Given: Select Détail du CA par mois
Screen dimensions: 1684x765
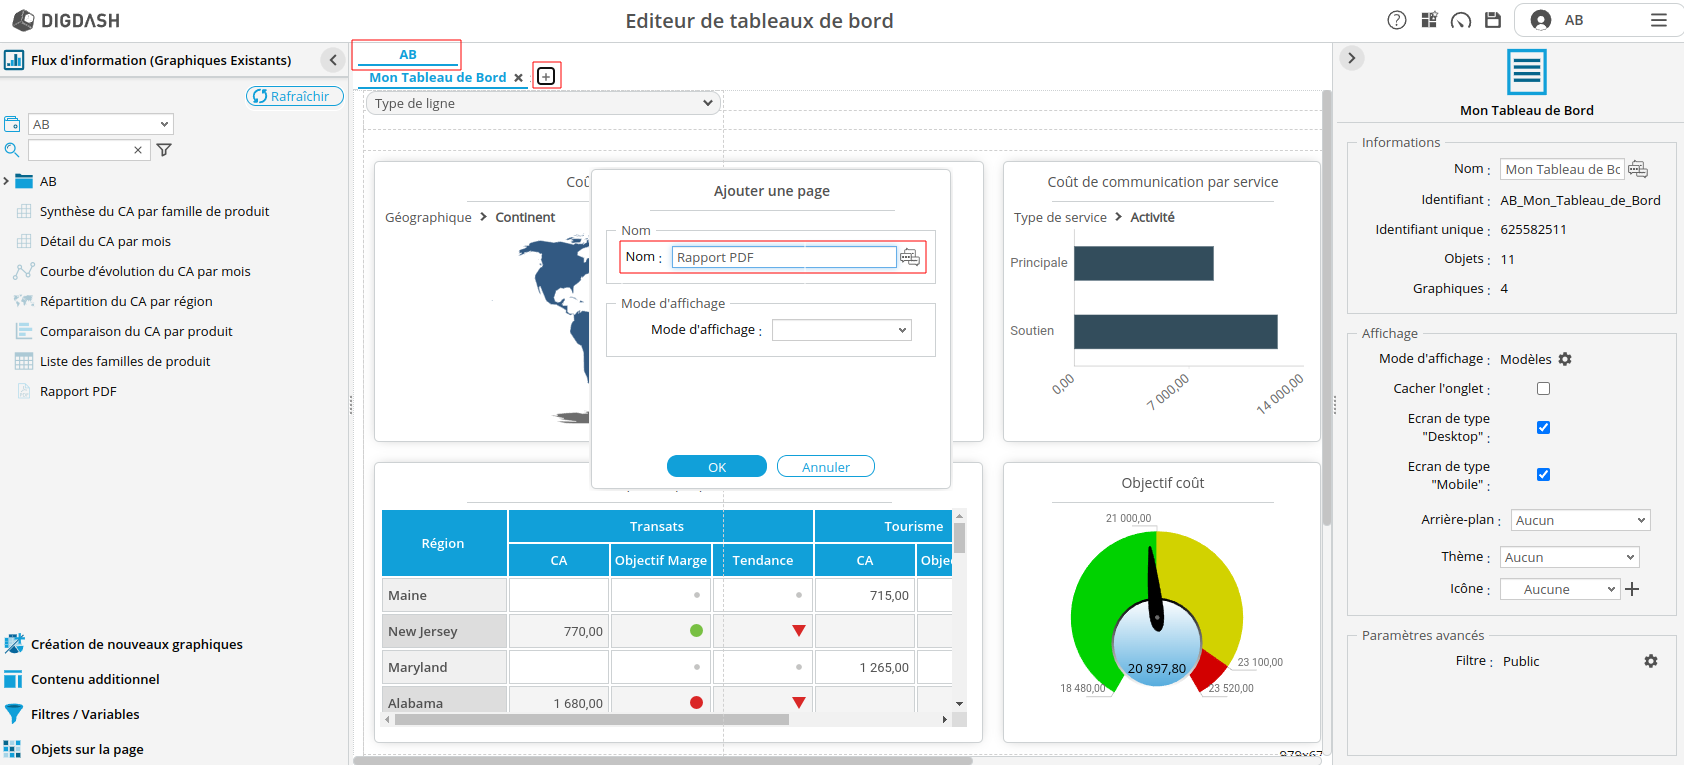Looking at the screenshot, I should coord(105,241).
